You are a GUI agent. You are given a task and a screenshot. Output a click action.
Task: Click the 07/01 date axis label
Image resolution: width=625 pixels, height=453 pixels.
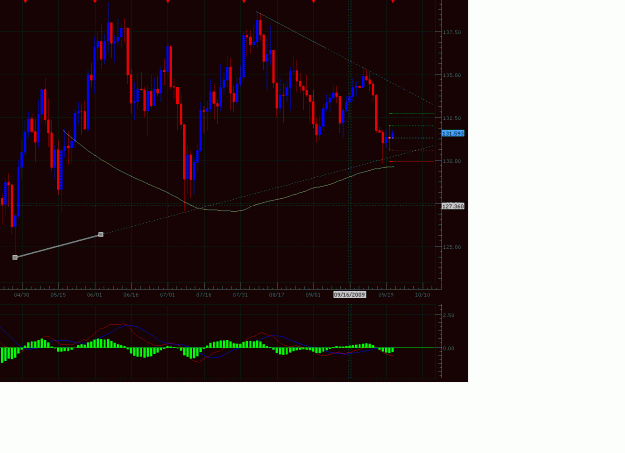click(x=167, y=295)
